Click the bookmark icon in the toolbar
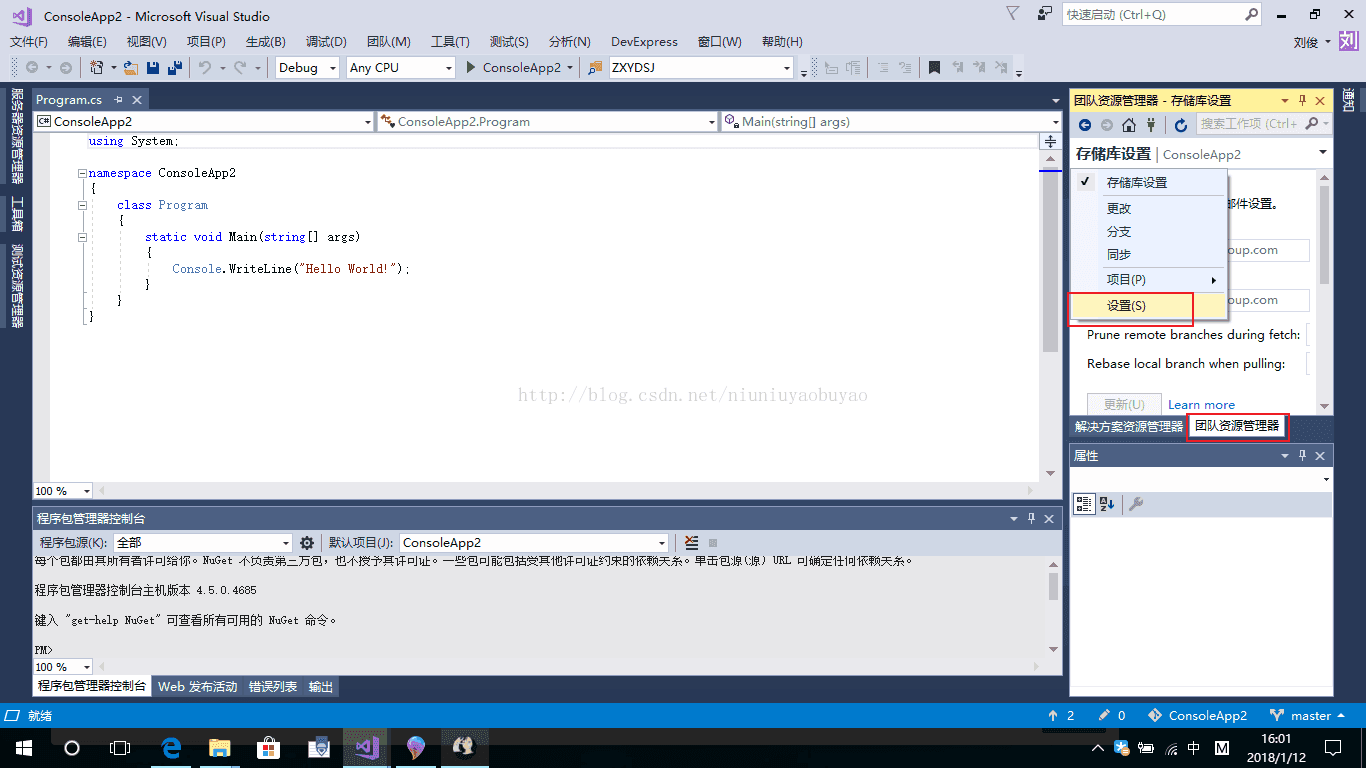The width and height of the screenshot is (1366, 768). pyautogui.click(x=934, y=68)
